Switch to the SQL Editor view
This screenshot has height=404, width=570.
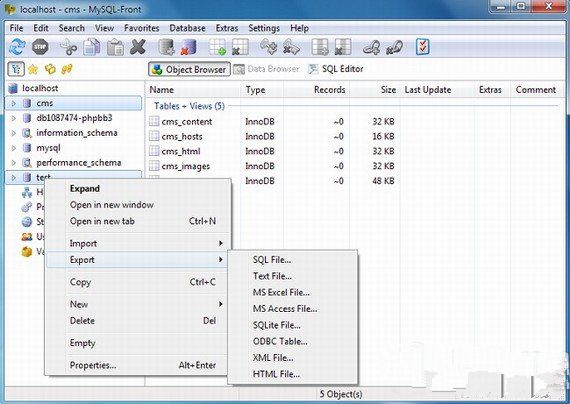tap(336, 69)
